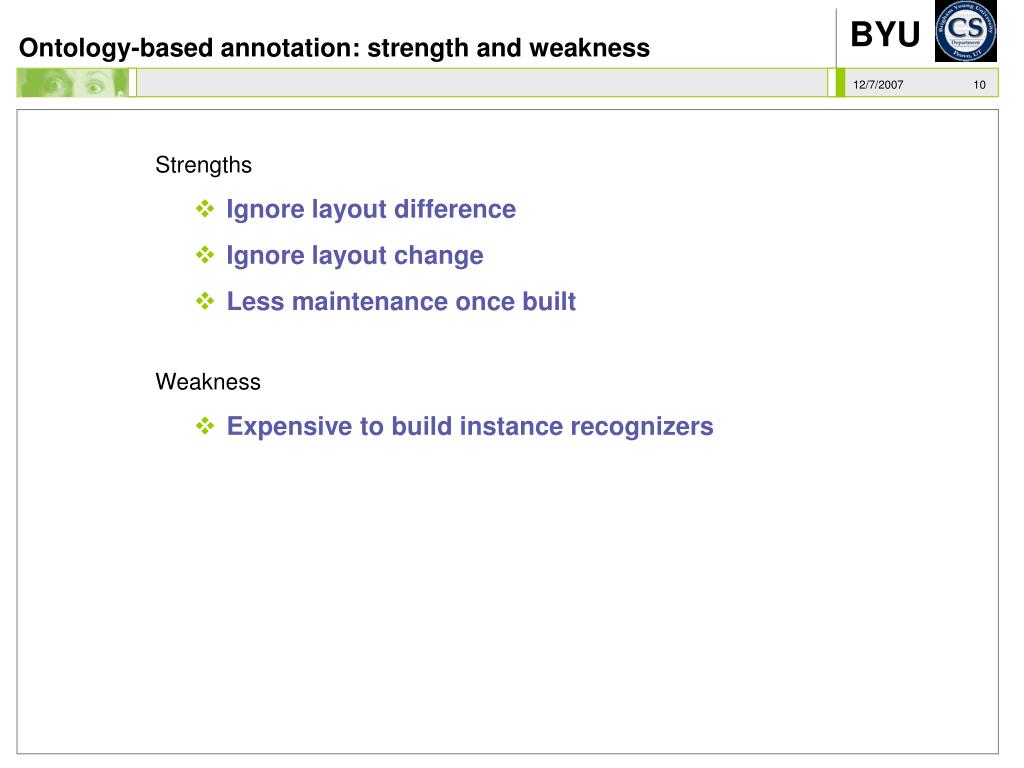Click bullet icon beside Ignore layout change
Screen dimensions: 1024x768
(205, 255)
